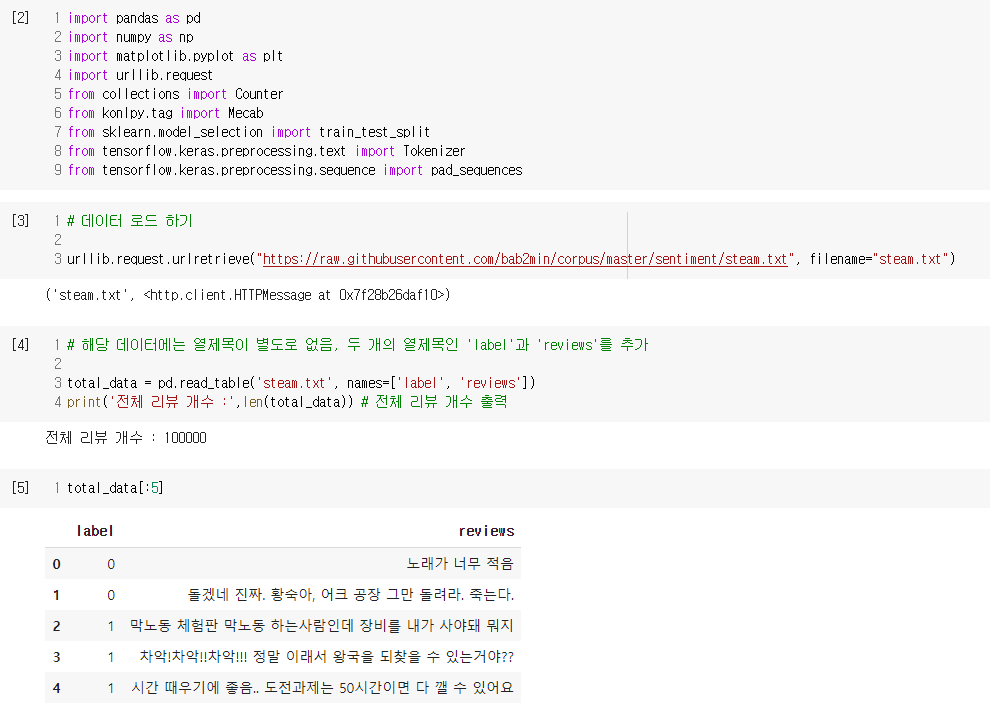Image resolution: width=990 pixels, height=705 pixels.
Task: Click the 'import urllib.request' line
Action: tap(140, 75)
